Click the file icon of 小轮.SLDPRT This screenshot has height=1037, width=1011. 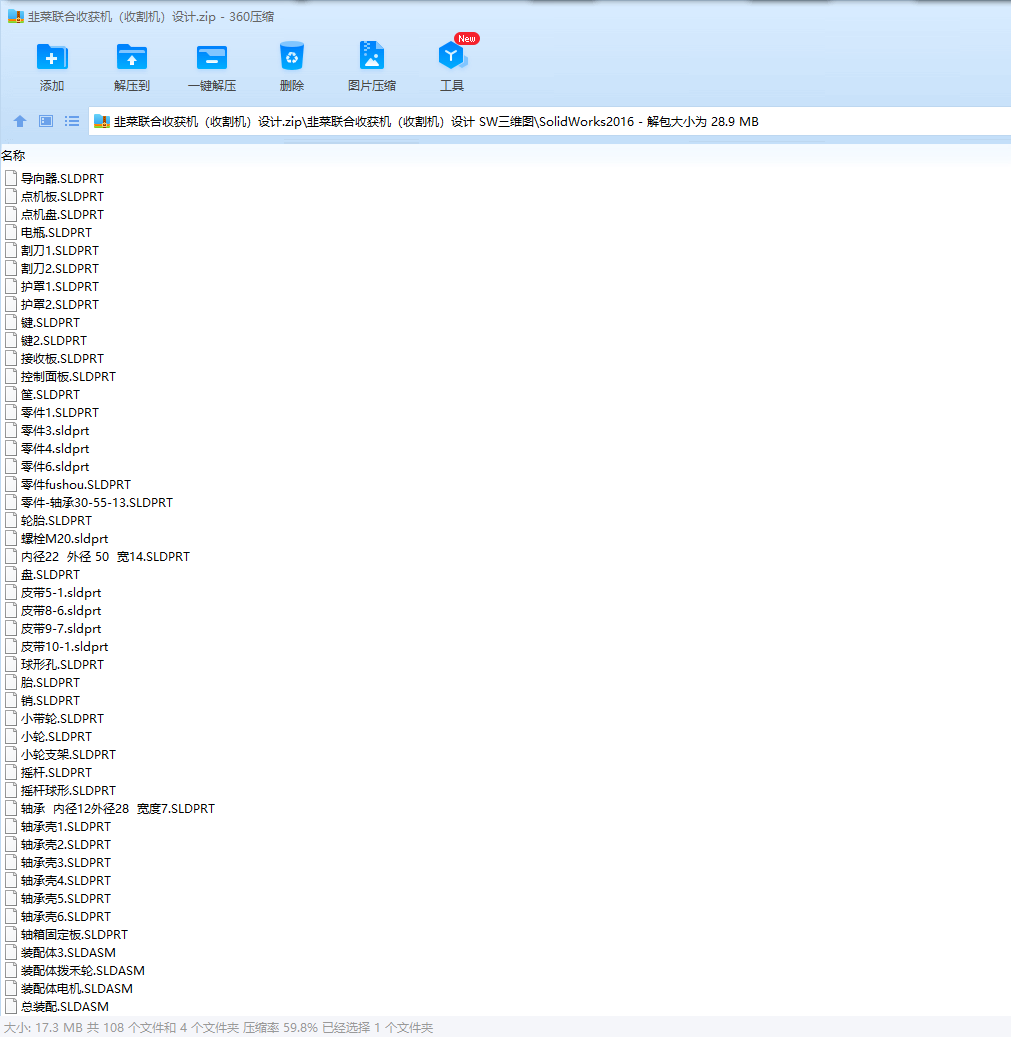(11, 736)
